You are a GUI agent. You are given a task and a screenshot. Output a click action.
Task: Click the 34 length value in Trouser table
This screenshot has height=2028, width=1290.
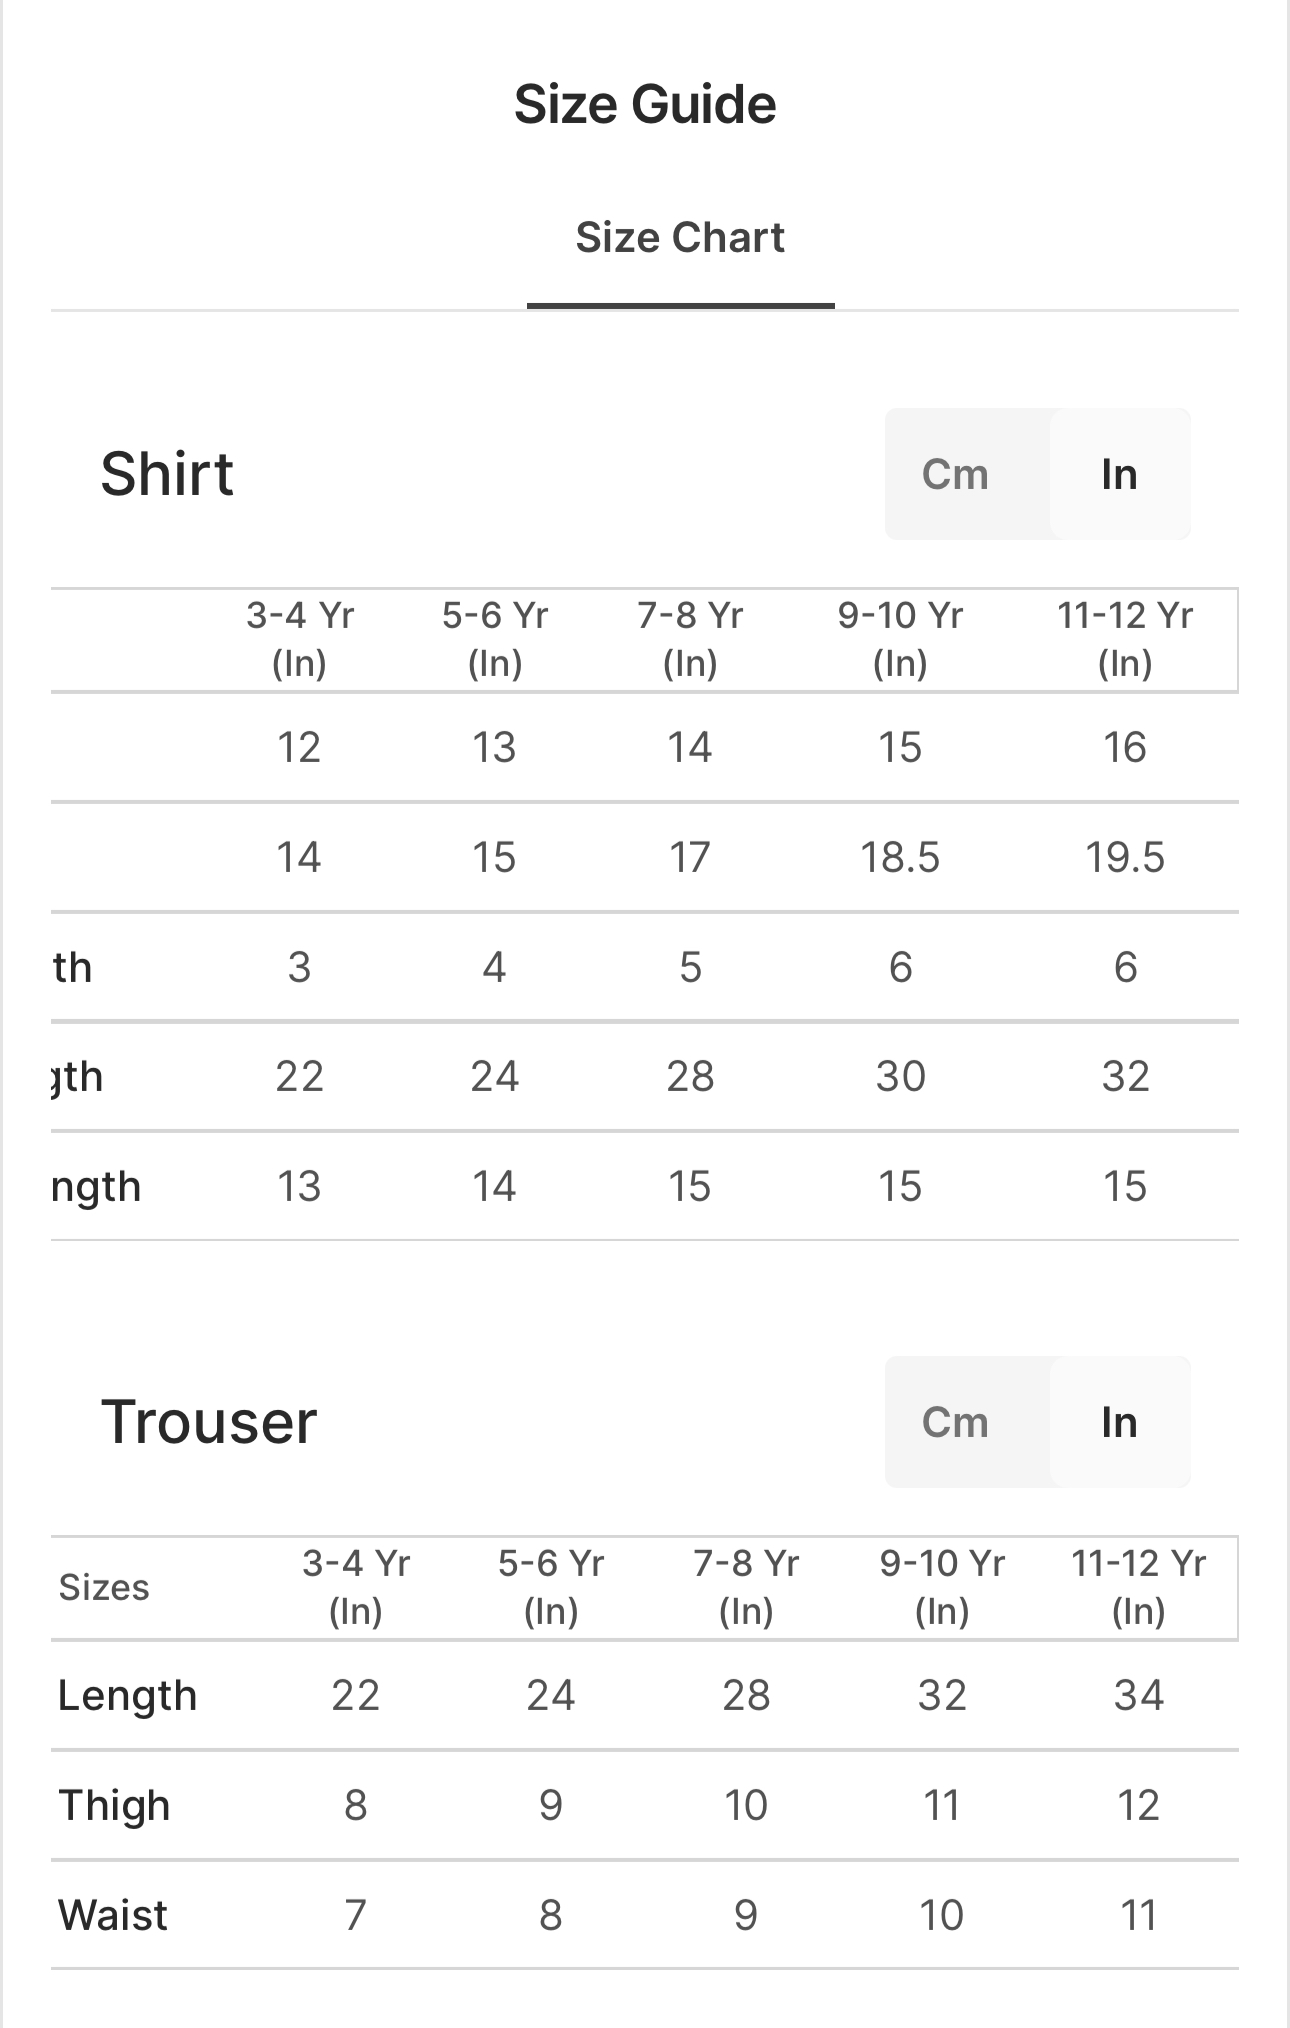click(x=1138, y=1695)
